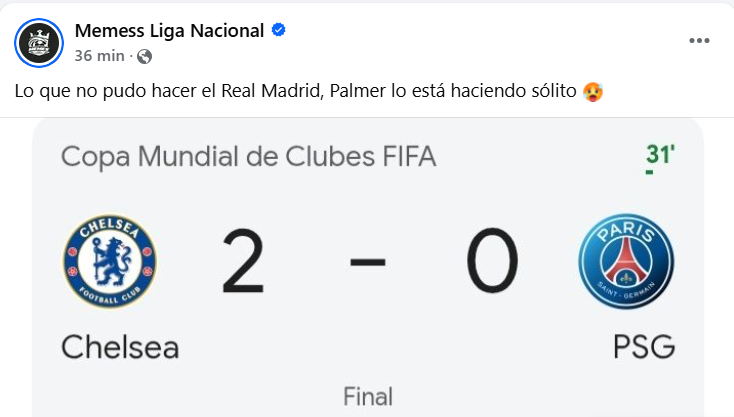Screen dimensions: 734x417
Task: Open the three-dot post options menu
Action: coord(699,41)
